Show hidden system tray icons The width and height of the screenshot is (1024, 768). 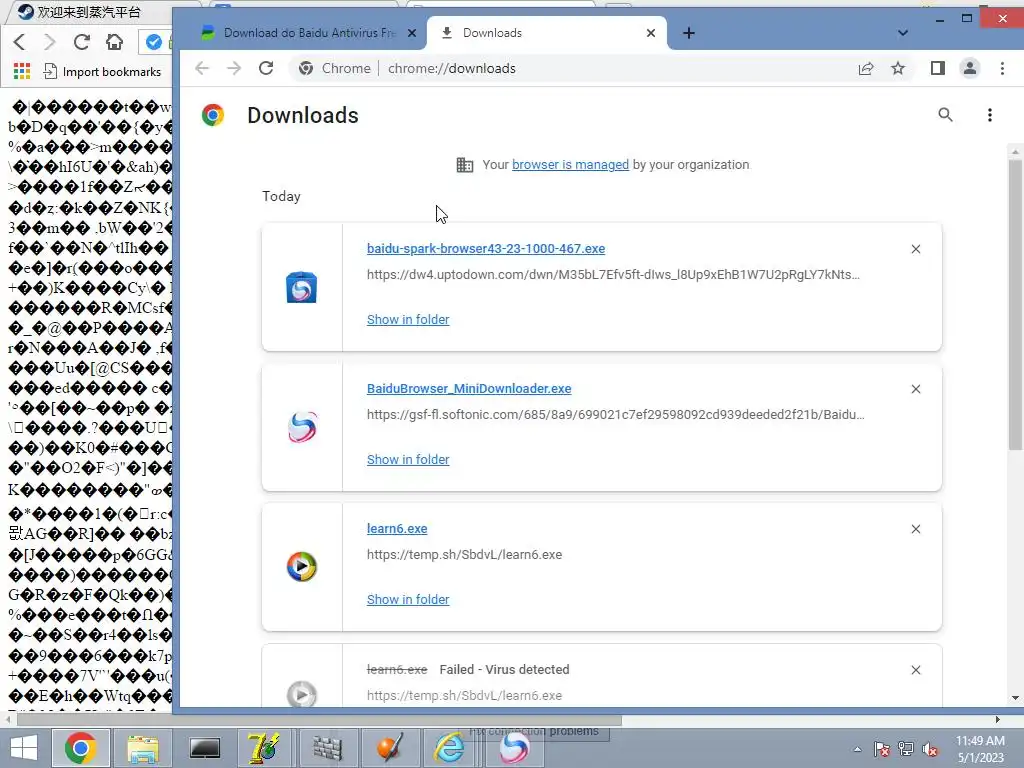tap(857, 749)
